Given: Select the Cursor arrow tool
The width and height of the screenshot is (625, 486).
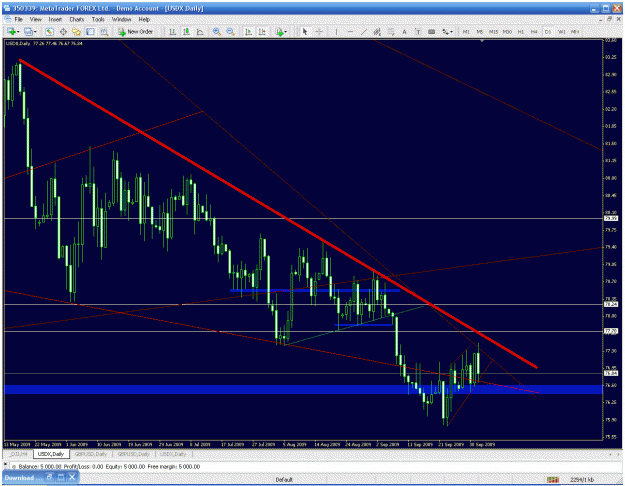Looking at the screenshot, I should click(x=305, y=31).
